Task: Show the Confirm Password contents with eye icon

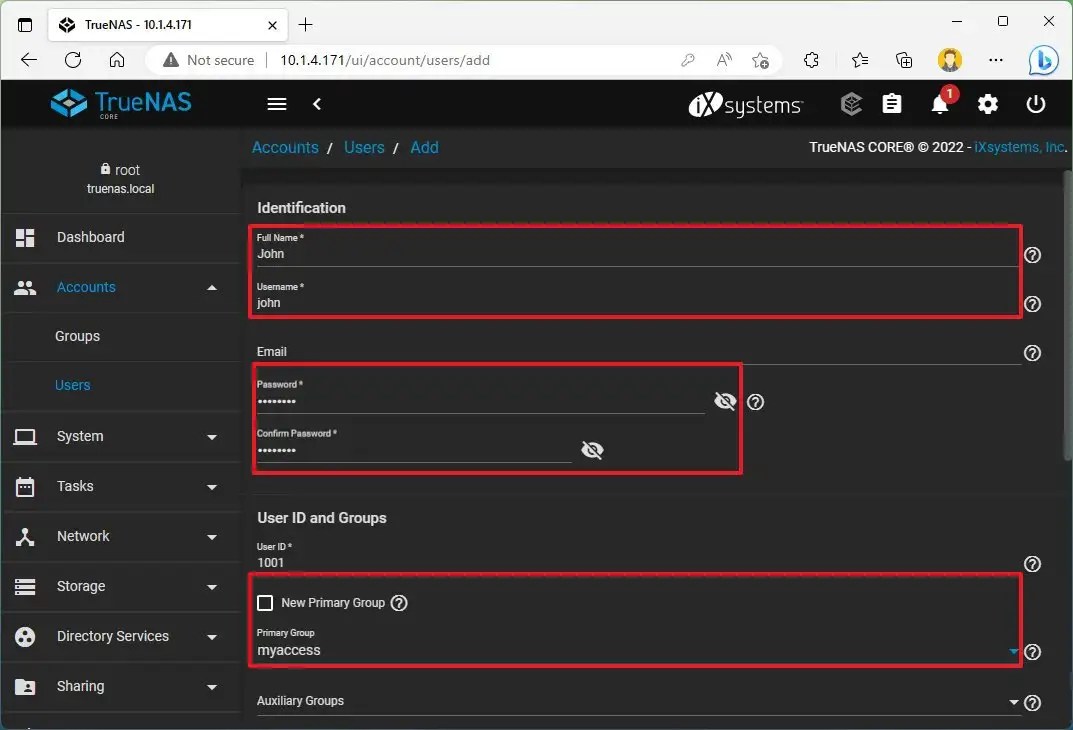Action: coord(592,449)
